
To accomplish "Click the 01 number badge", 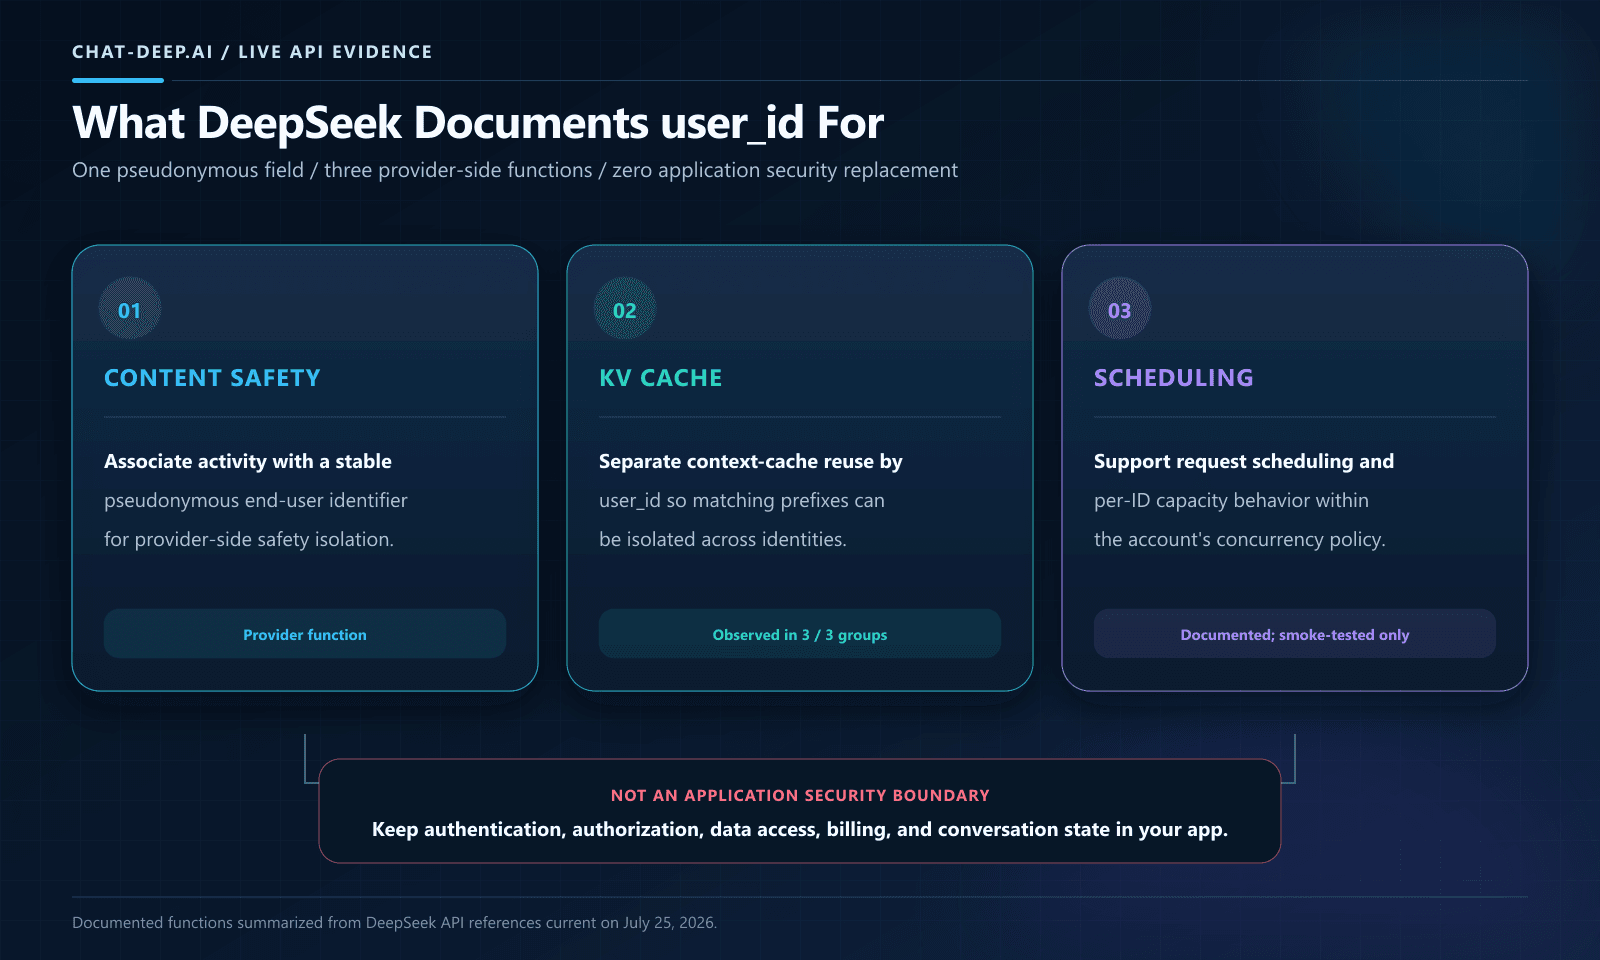I will pos(130,309).
